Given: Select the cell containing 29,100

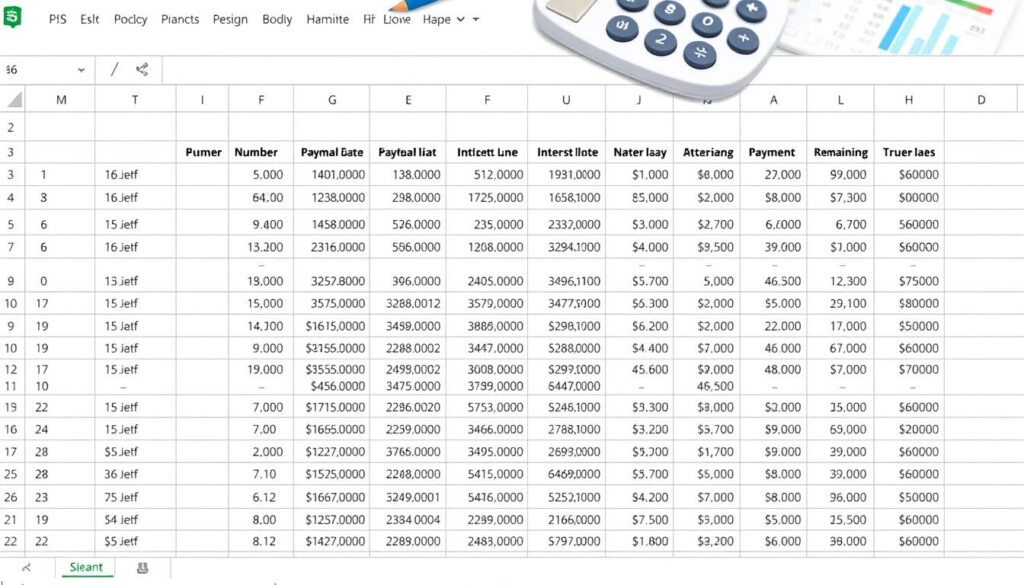Looking at the screenshot, I should pos(840,304).
